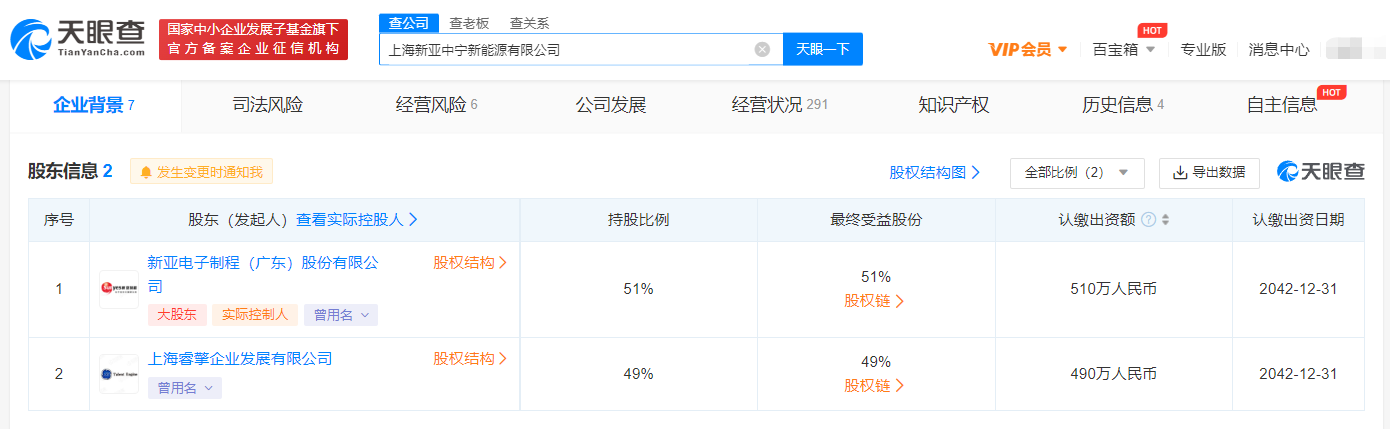
Task: Click the 51% 持股比例 cell
Action: 638,289
